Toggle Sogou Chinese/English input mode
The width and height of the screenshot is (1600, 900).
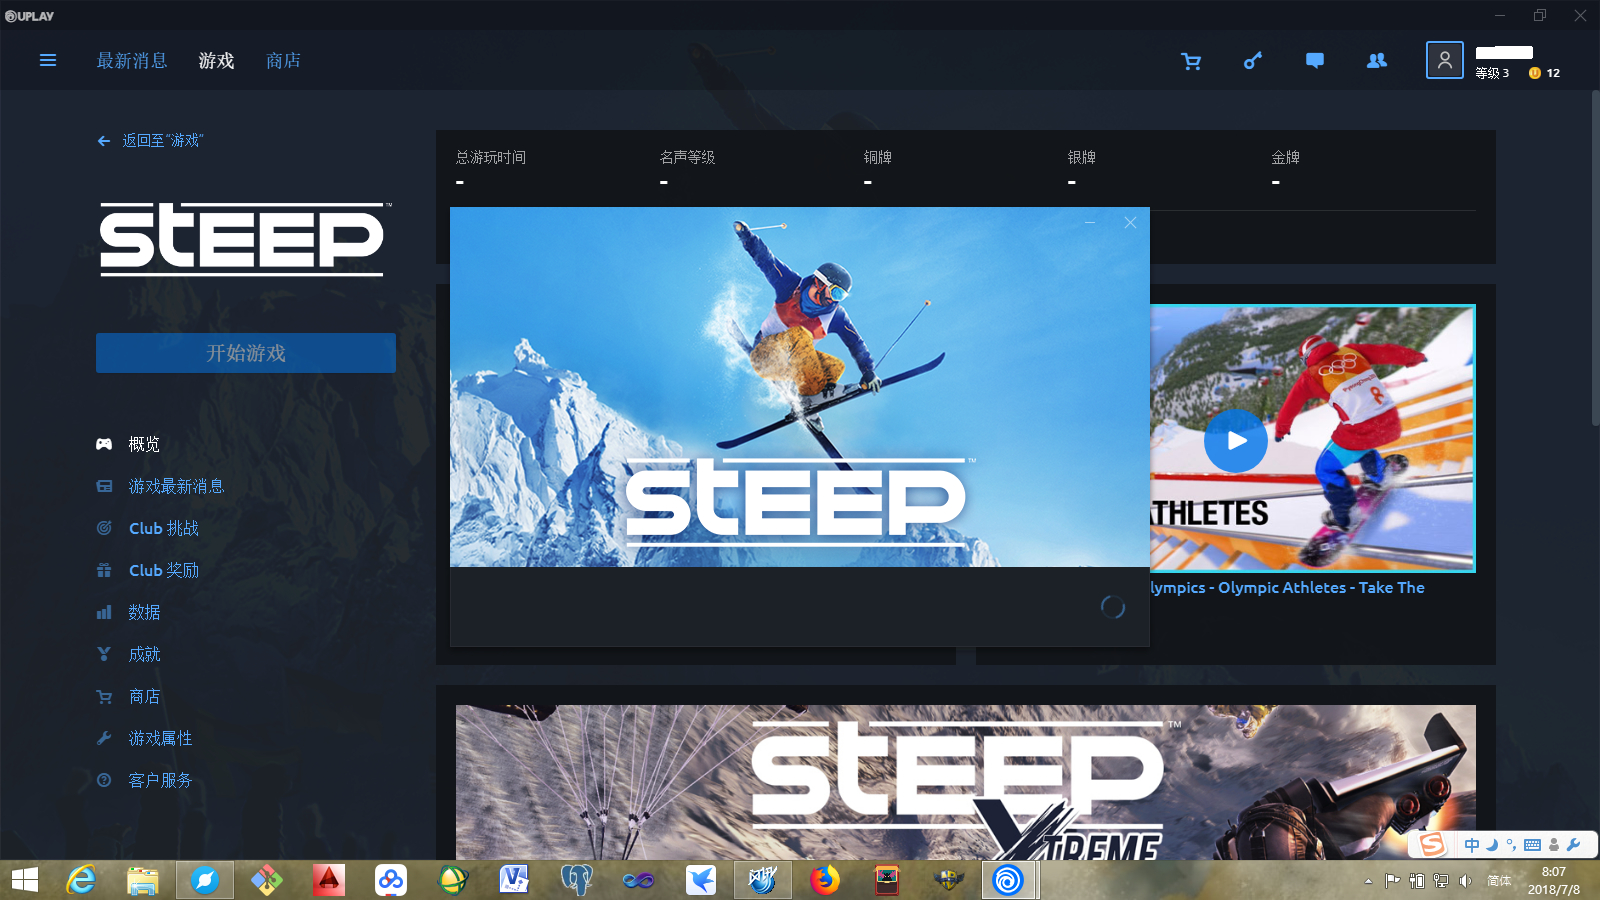tap(1472, 845)
